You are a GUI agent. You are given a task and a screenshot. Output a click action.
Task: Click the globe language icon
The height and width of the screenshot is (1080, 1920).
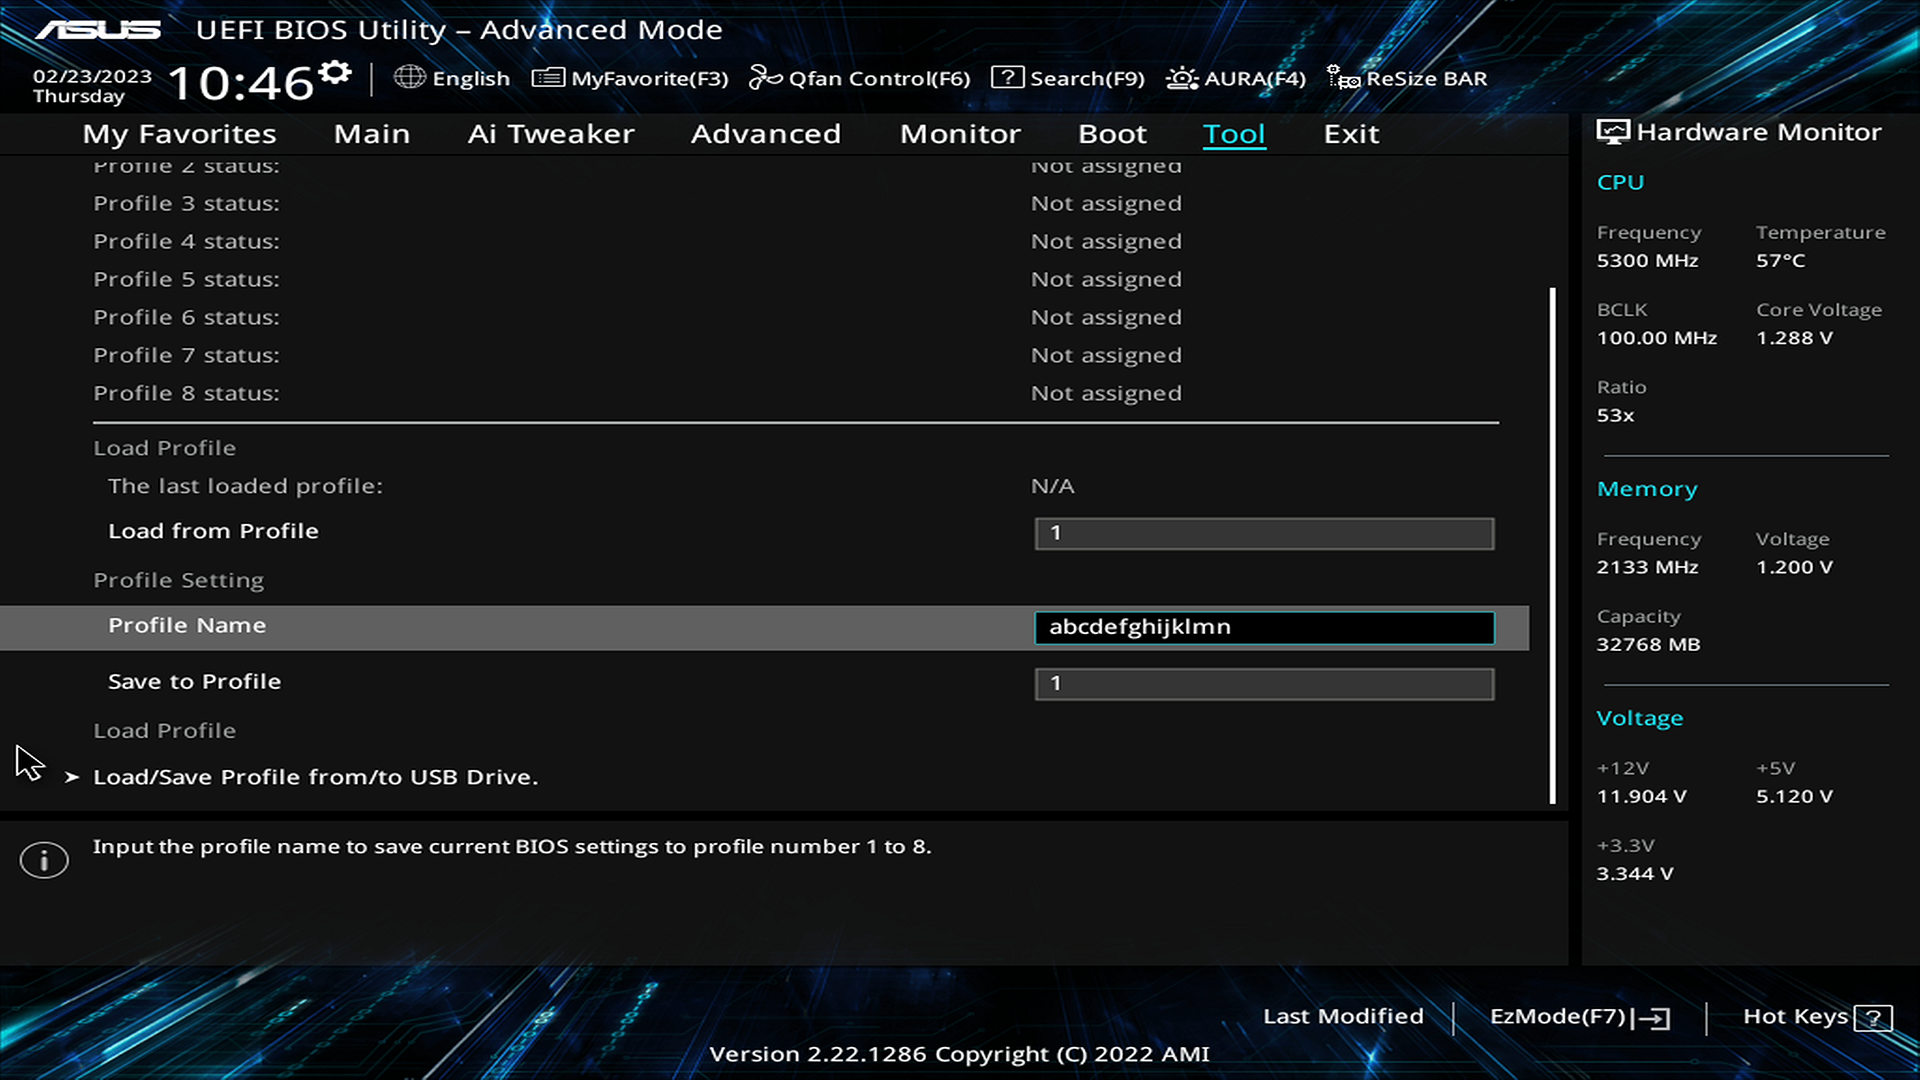pyautogui.click(x=409, y=77)
